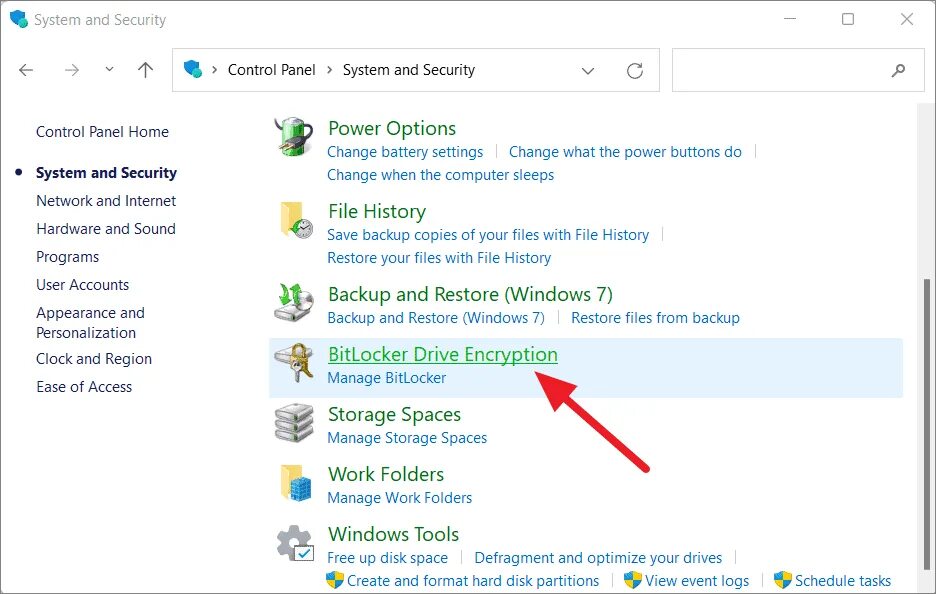
Task: Click in the Control Panel search box
Action: (x=798, y=70)
